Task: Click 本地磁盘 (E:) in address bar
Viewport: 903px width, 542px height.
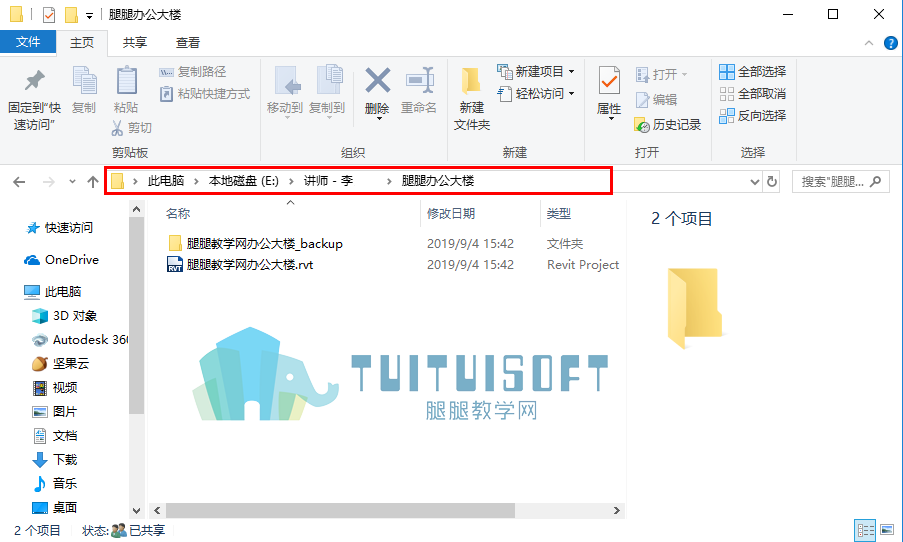Action: pyautogui.click(x=244, y=181)
